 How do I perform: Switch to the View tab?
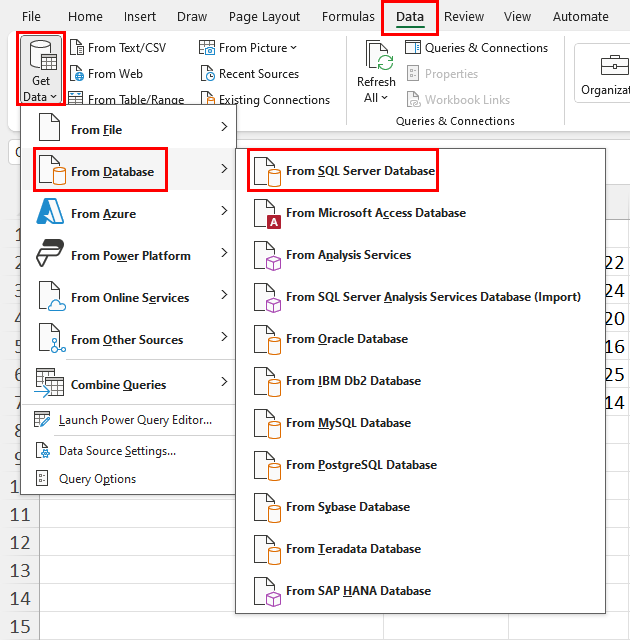pos(517,17)
